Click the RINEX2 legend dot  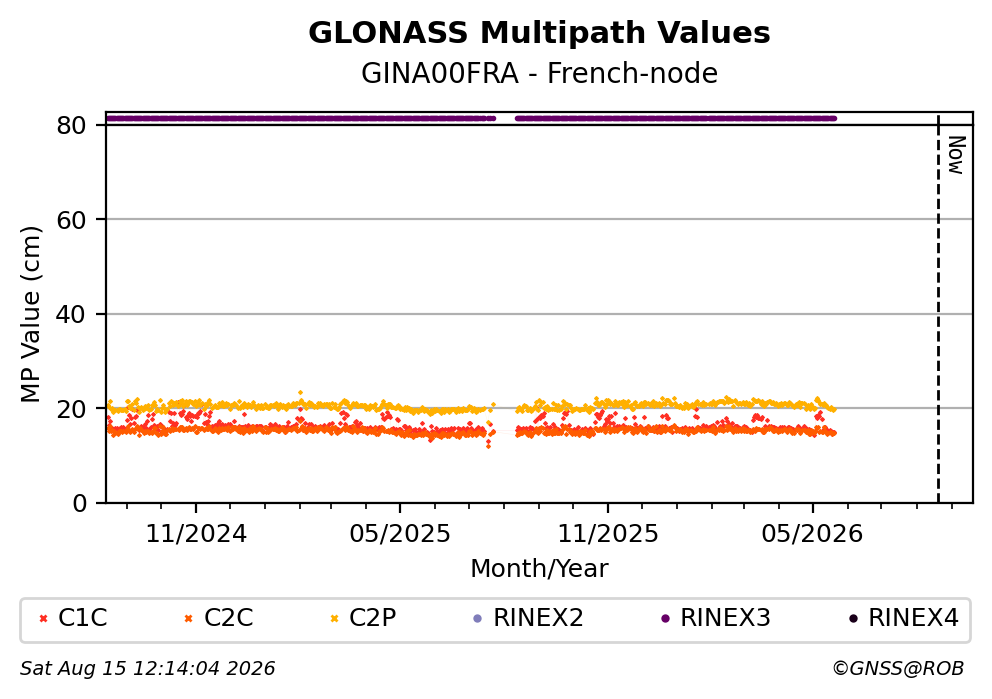[x=478, y=619]
